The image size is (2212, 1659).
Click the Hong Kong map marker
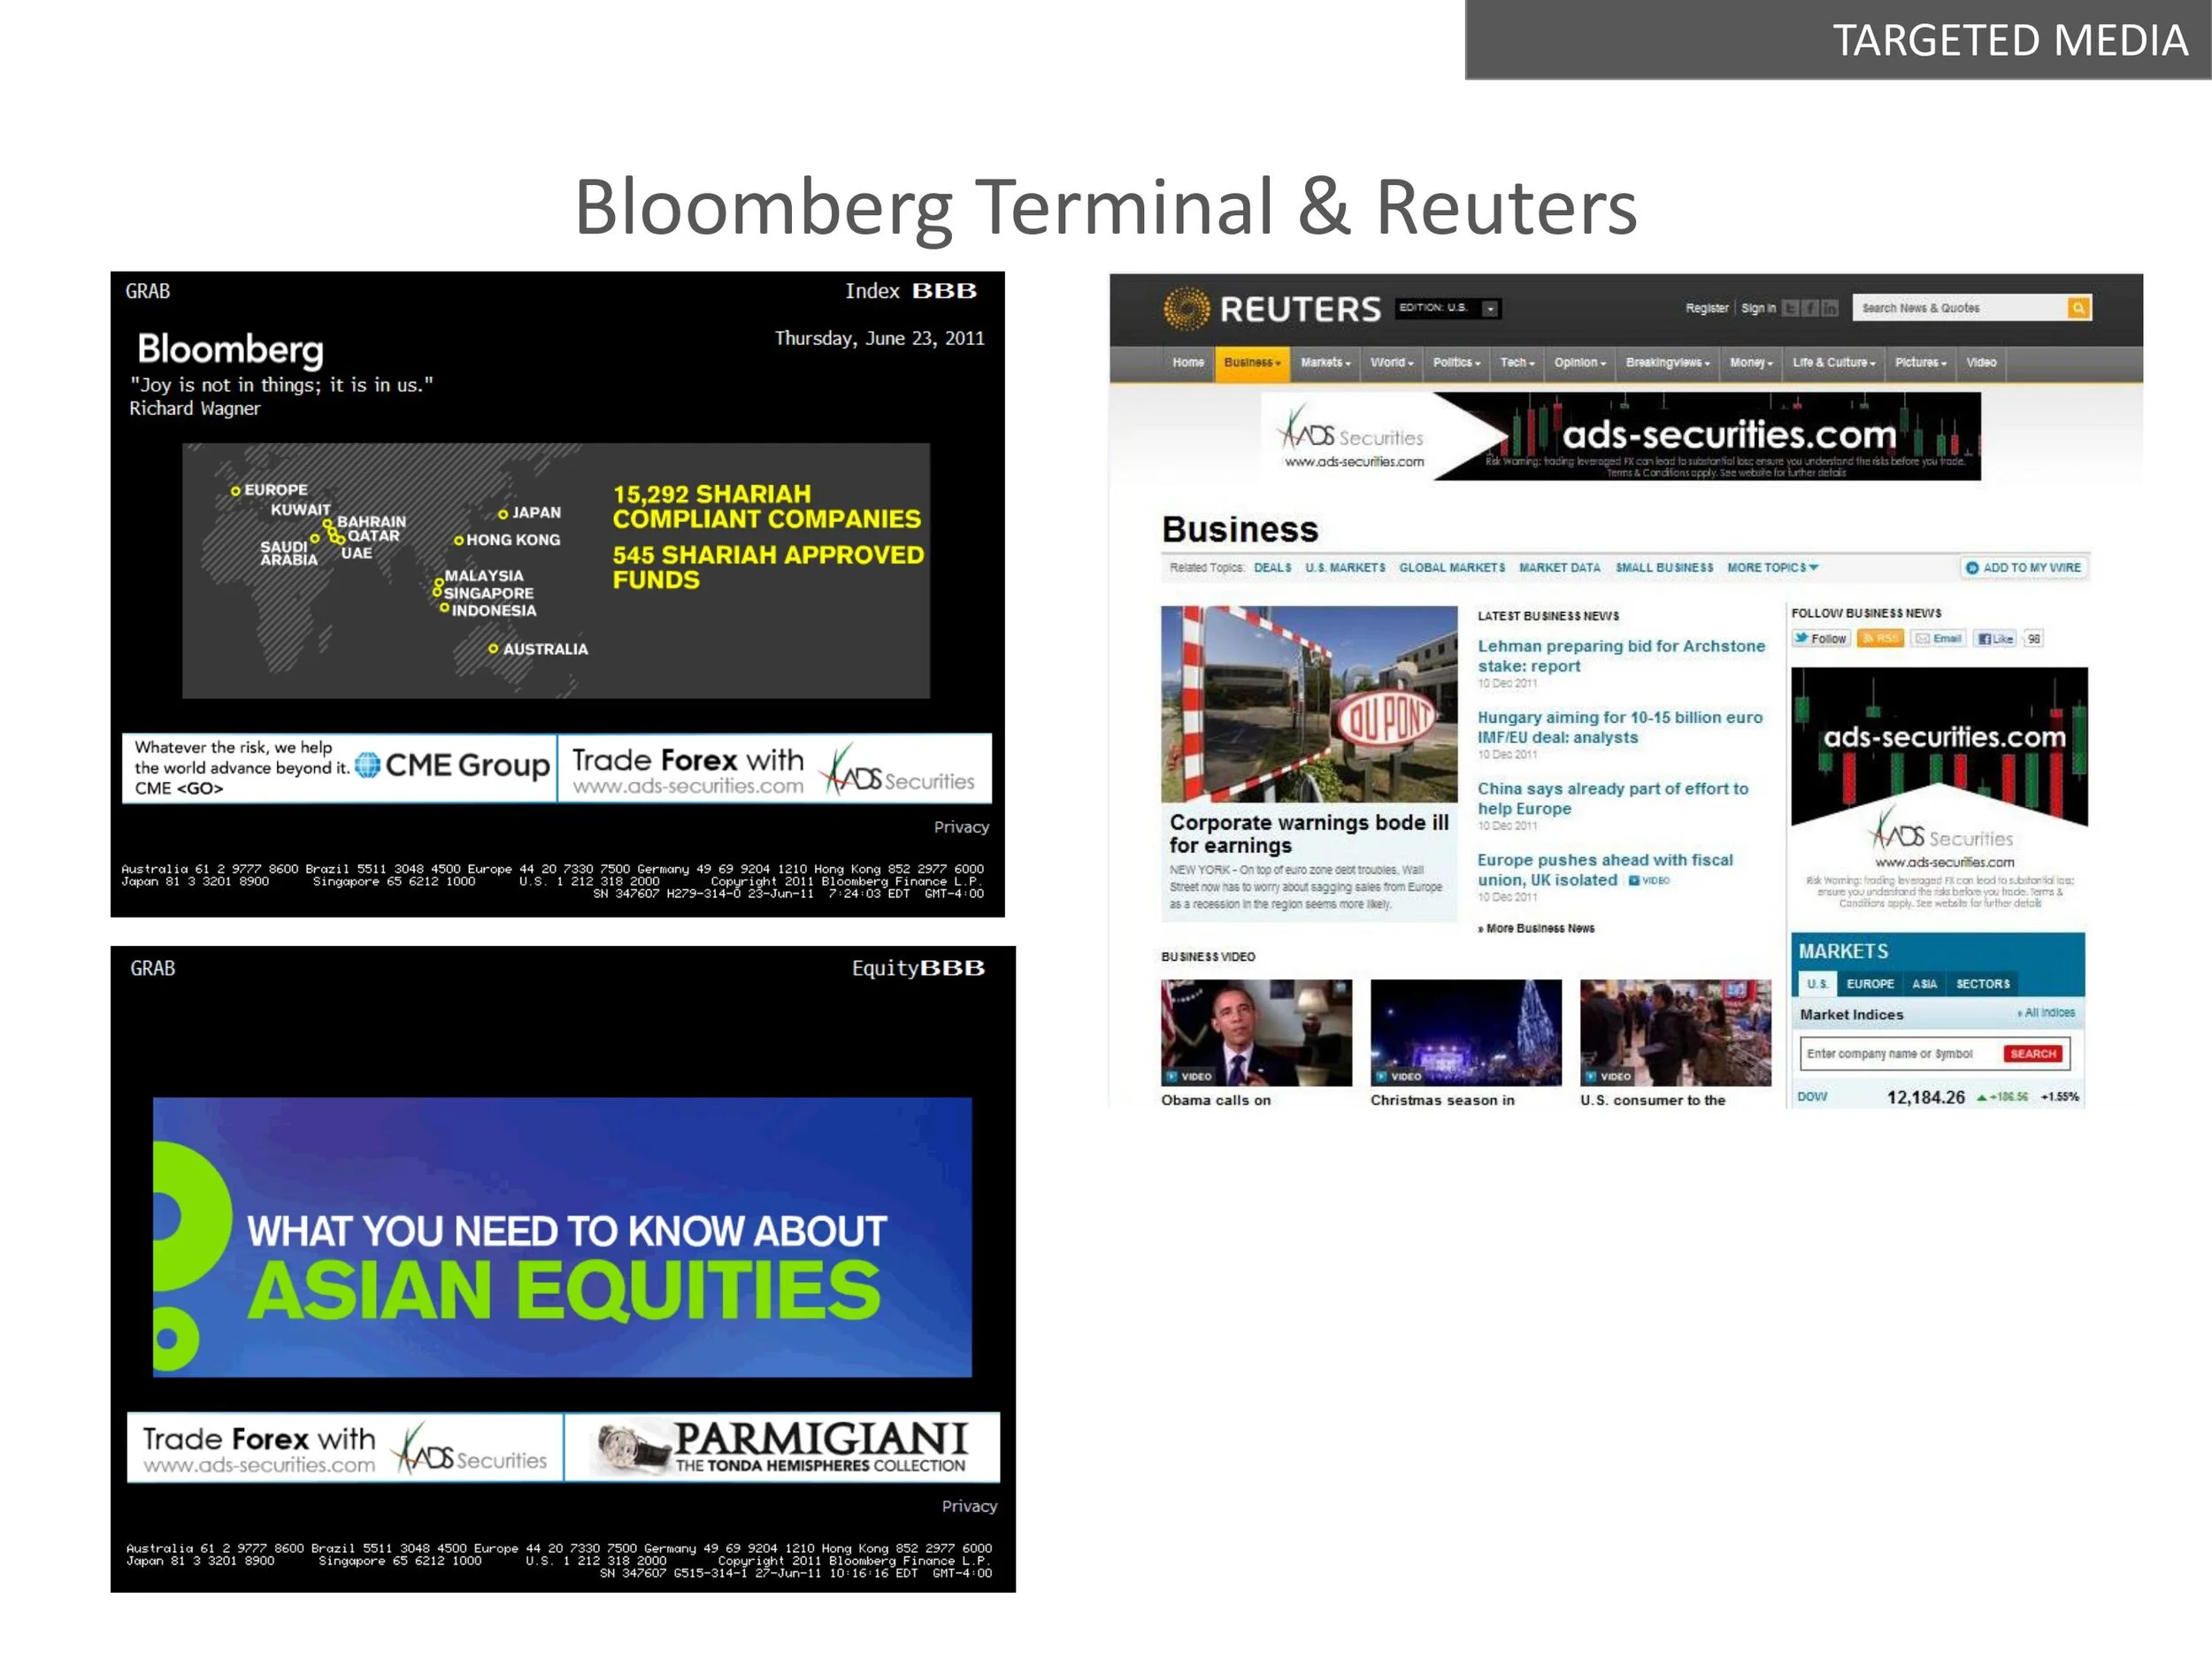[x=459, y=540]
